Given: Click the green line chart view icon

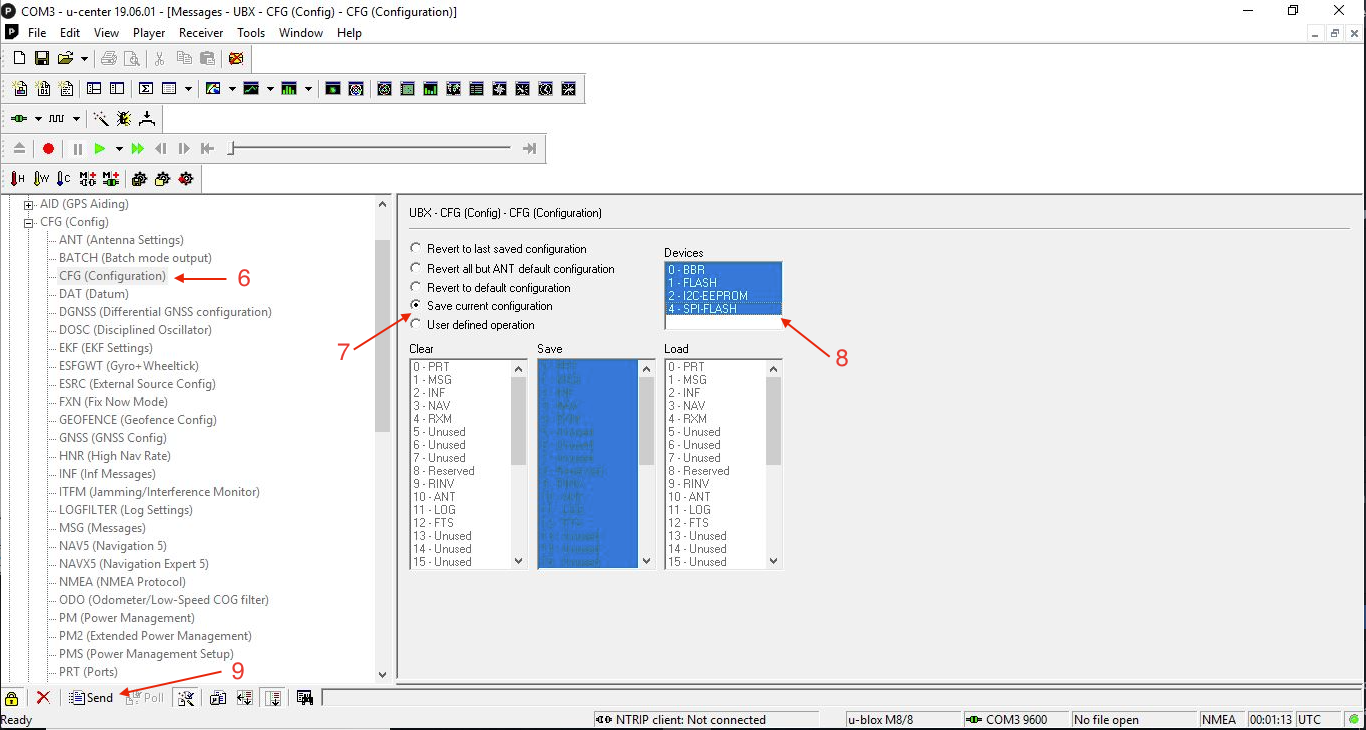Looking at the screenshot, I should click(x=251, y=89).
